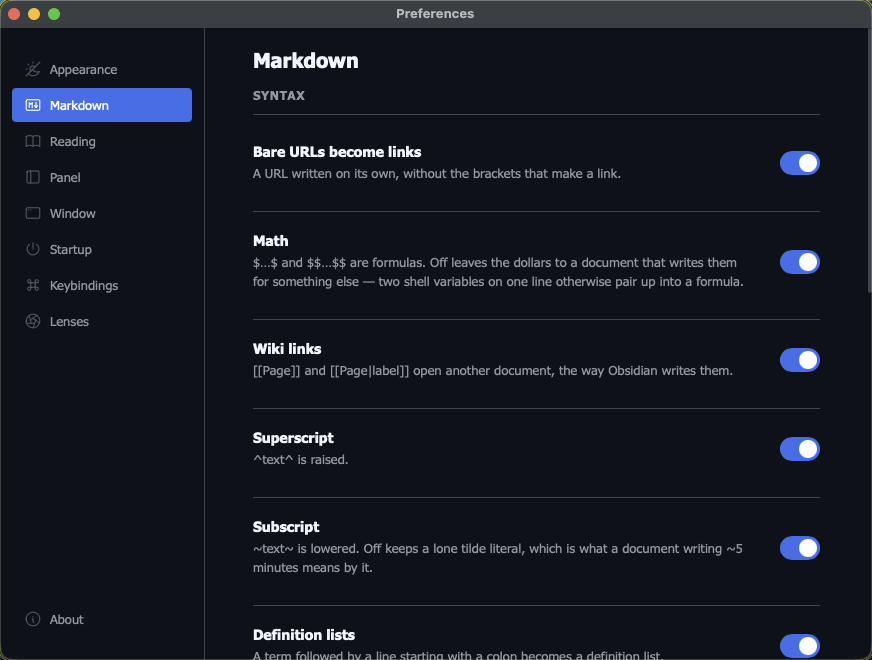Click the 'Wiki links' setting title

click(287, 349)
